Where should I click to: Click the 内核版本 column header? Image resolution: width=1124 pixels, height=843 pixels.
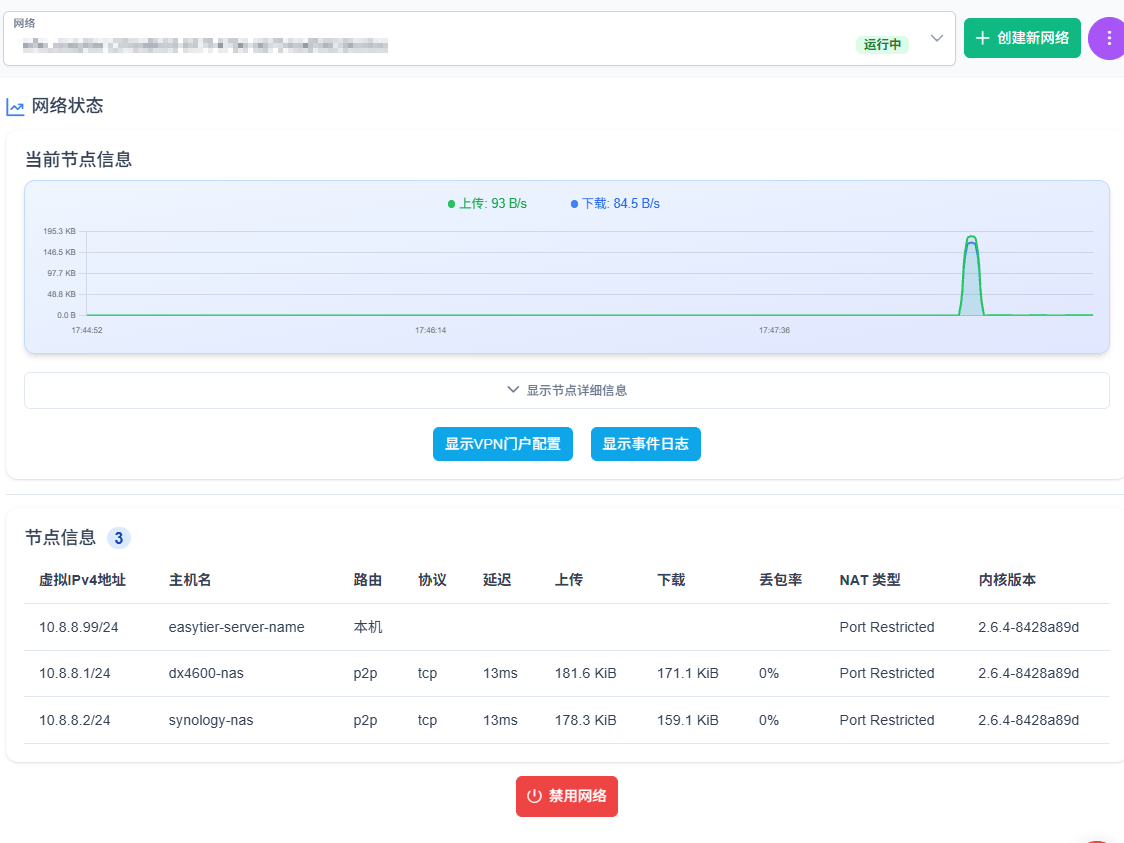pos(1007,580)
